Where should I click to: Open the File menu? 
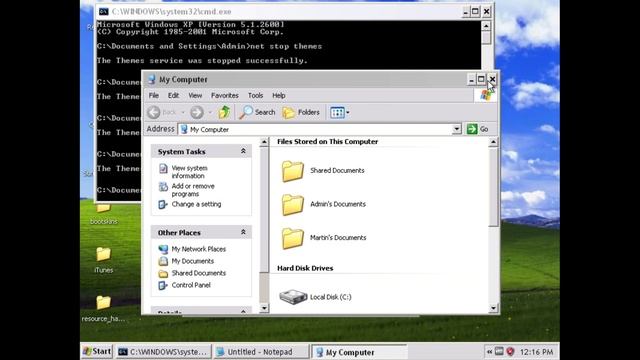[153, 96]
